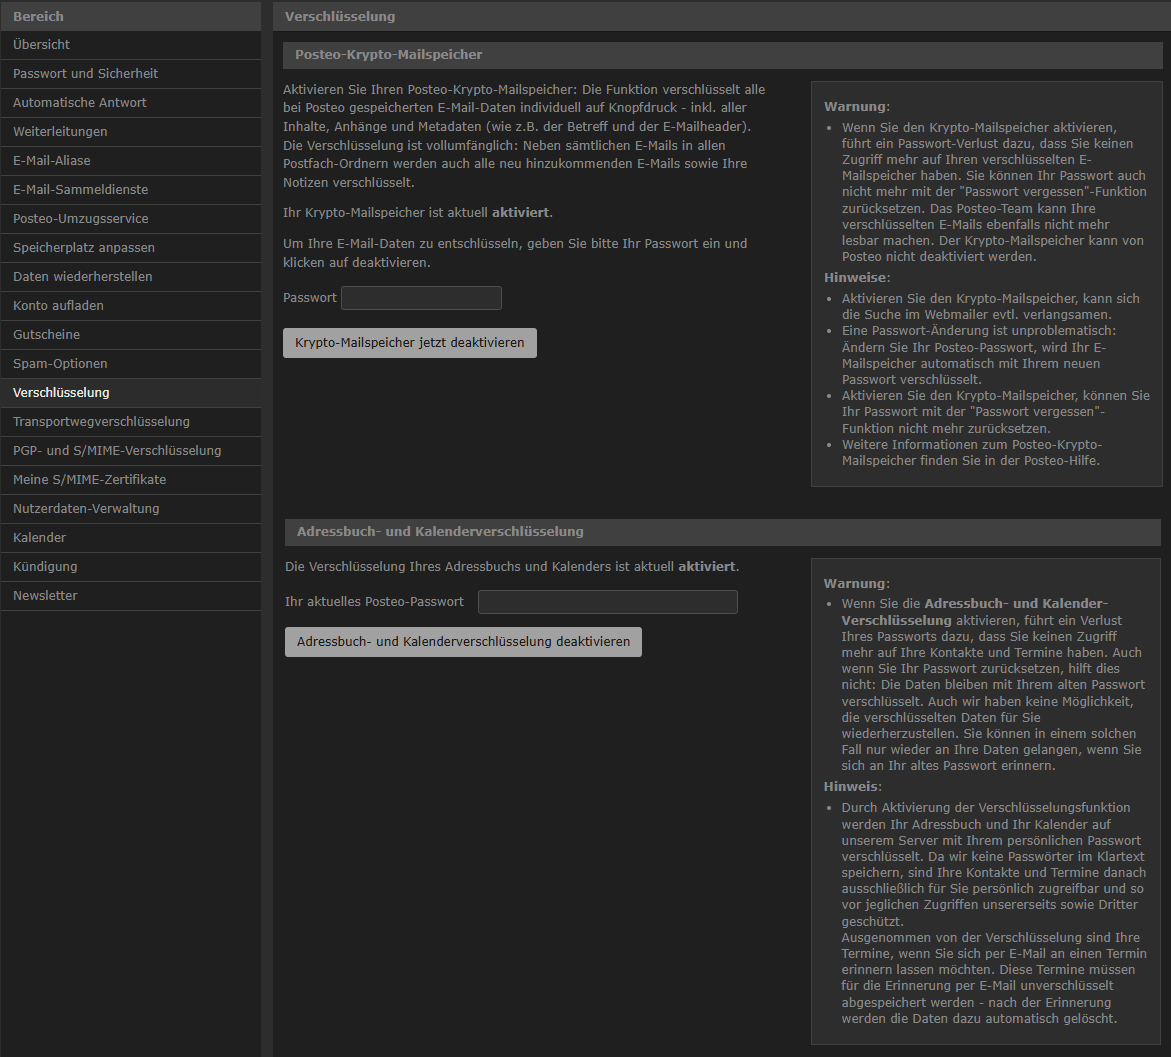1171x1057 pixels.
Task: Go to Posteo-Umzugsservice
Action: (131, 219)
